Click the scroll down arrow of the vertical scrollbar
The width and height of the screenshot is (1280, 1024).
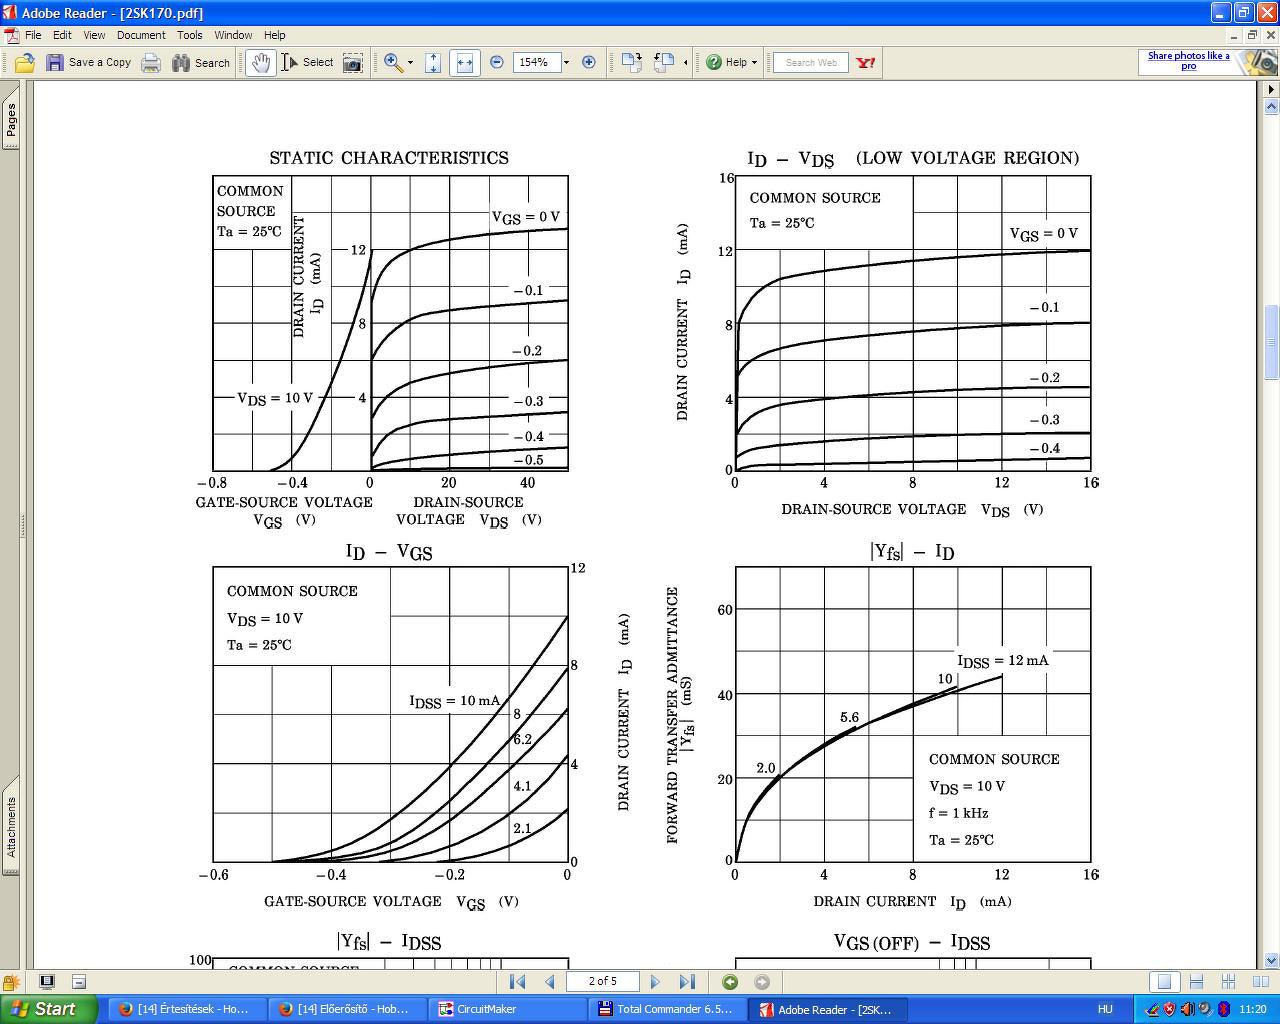click(1272, 960)
